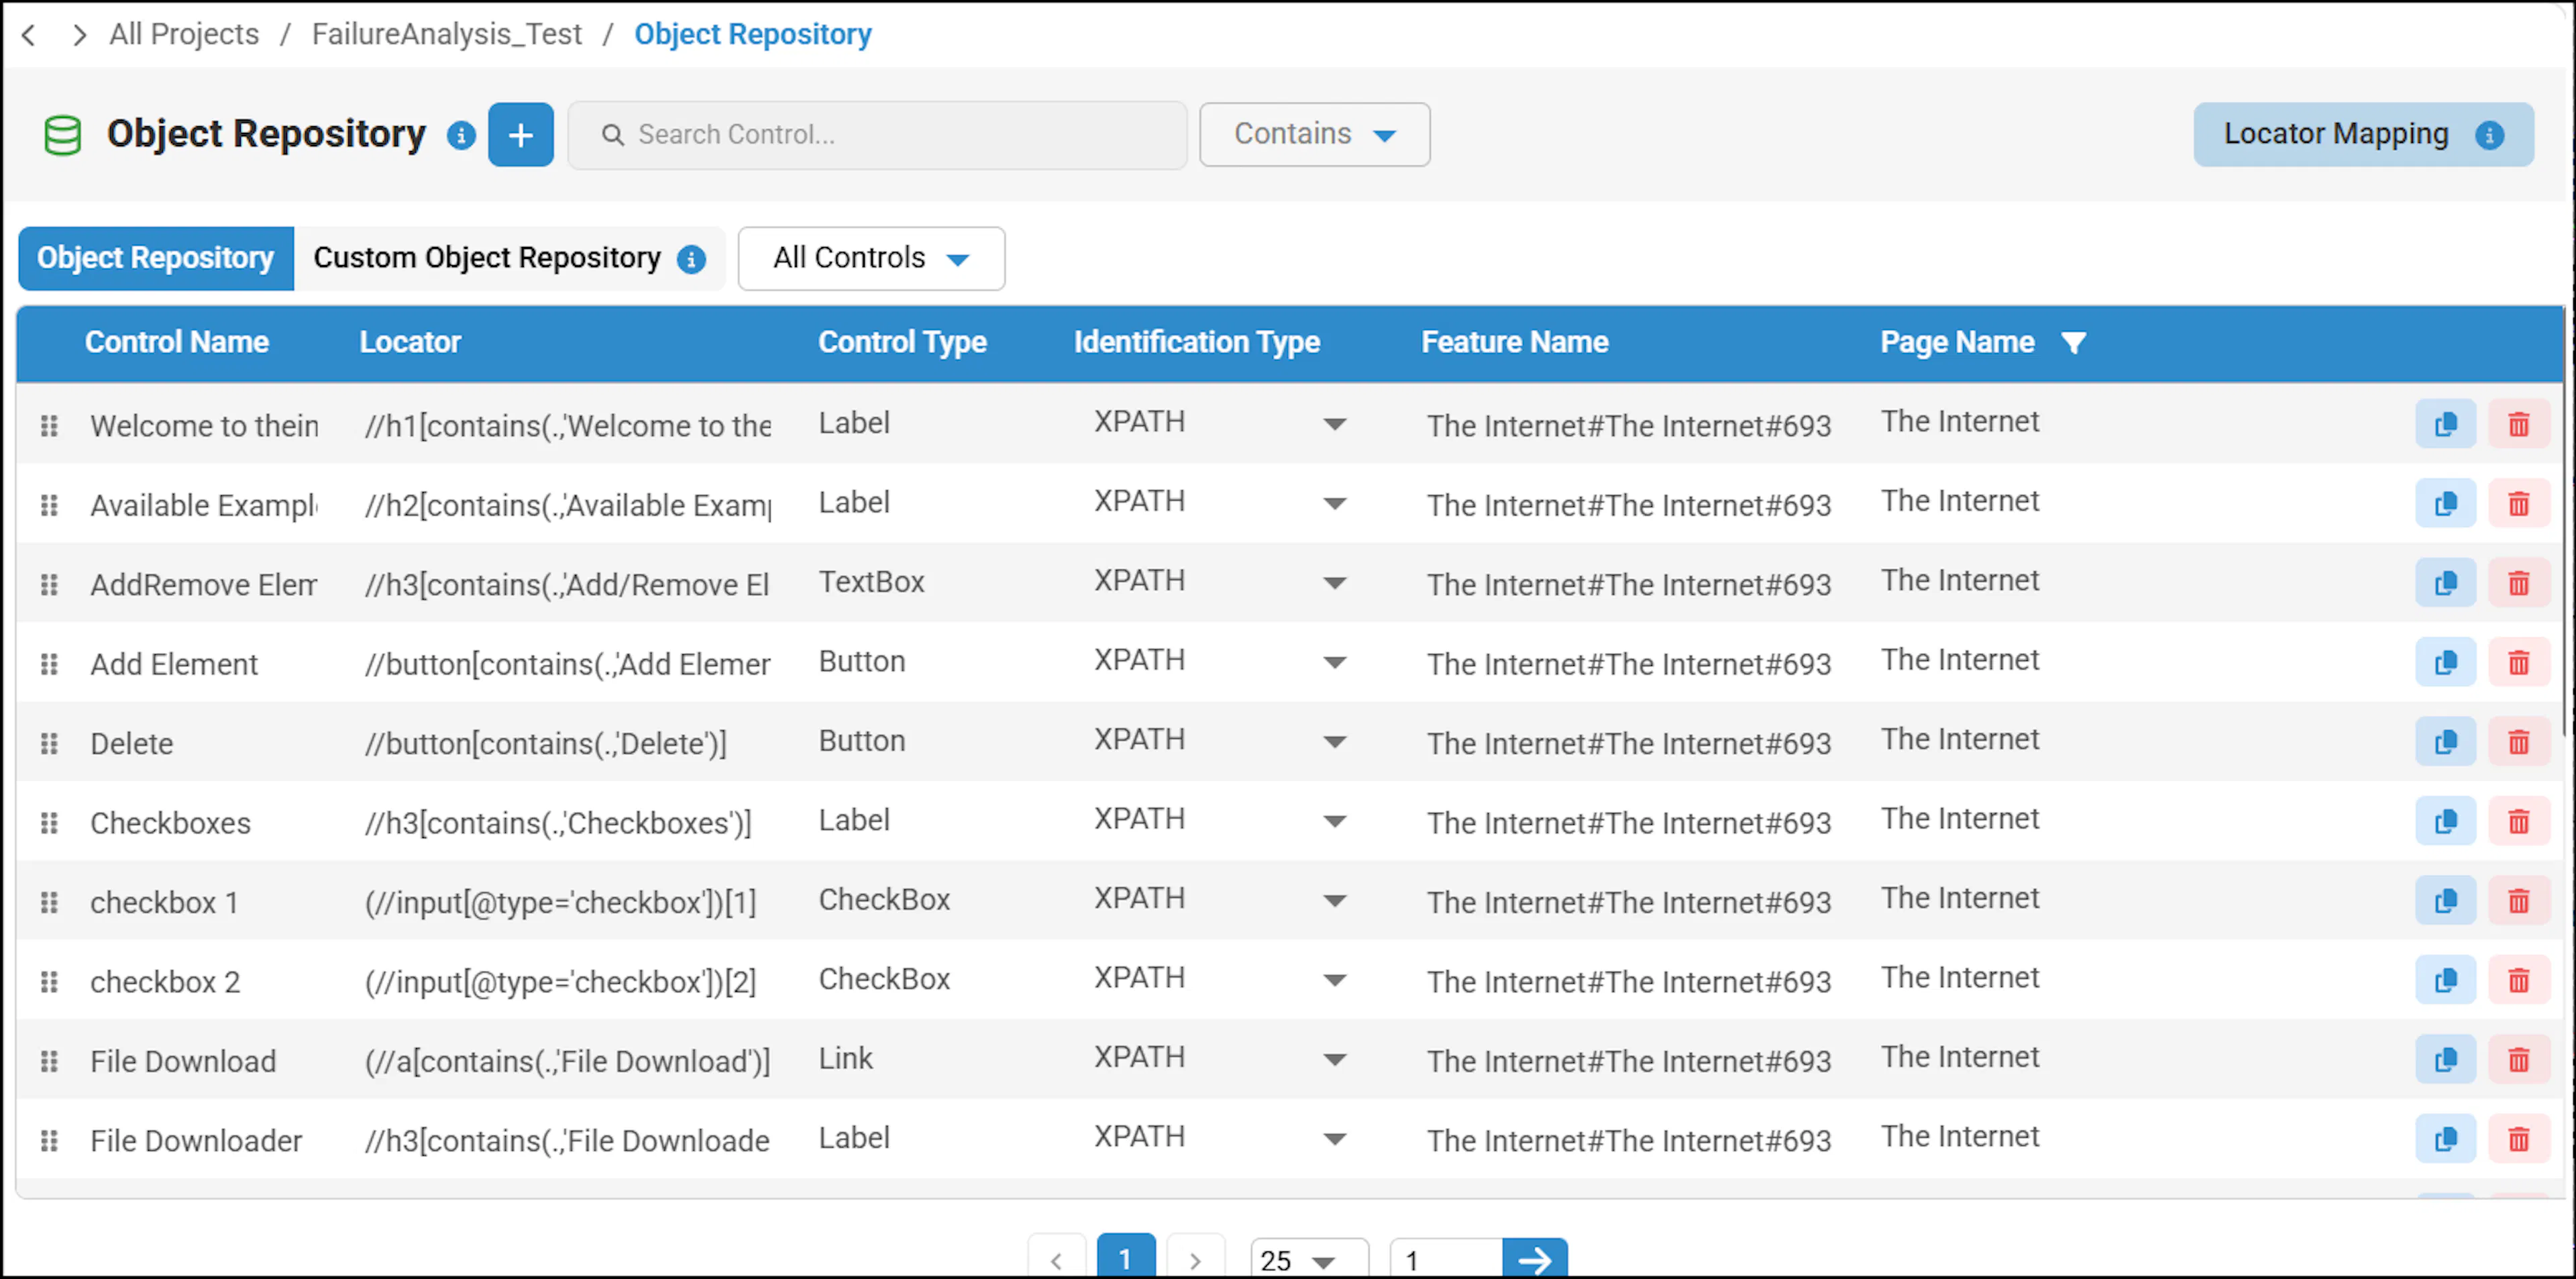The height and width of the screenshot is (1279, 2576).
Task: Copy the File Download control row
Action: 2445,1060
